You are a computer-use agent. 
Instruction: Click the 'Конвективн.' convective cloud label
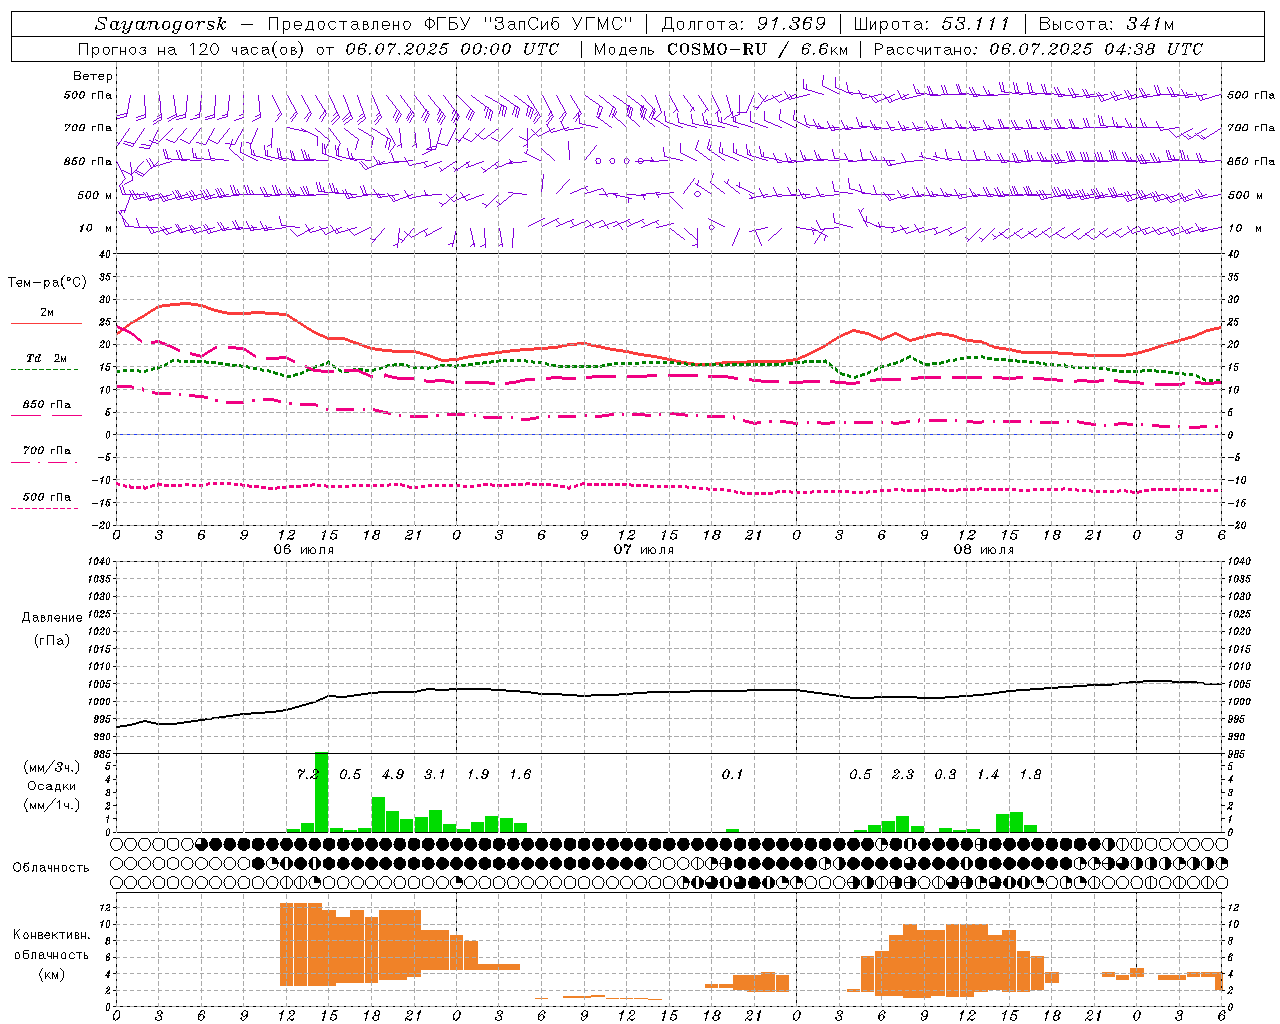pyautogui.click(x=52, y=935)
